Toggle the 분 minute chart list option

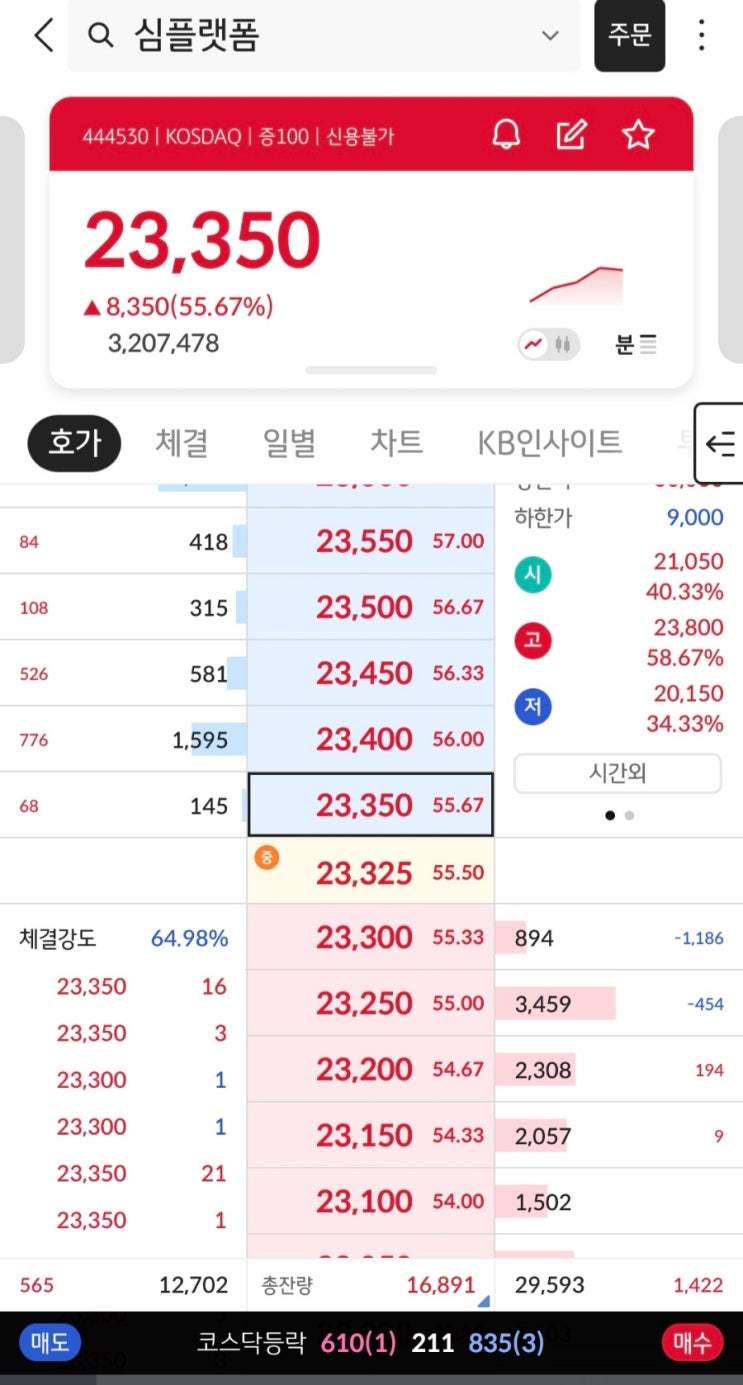tap(636, 345)
